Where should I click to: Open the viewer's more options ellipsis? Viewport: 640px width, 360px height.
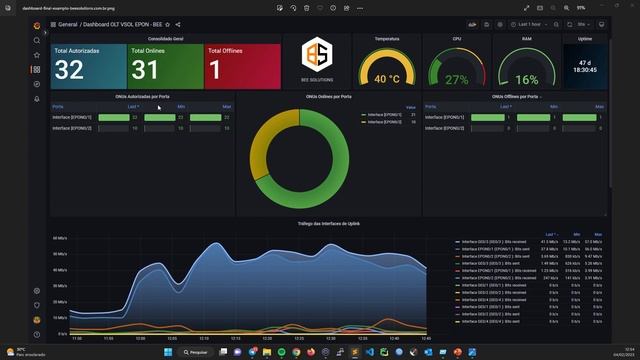click(360, 8)
